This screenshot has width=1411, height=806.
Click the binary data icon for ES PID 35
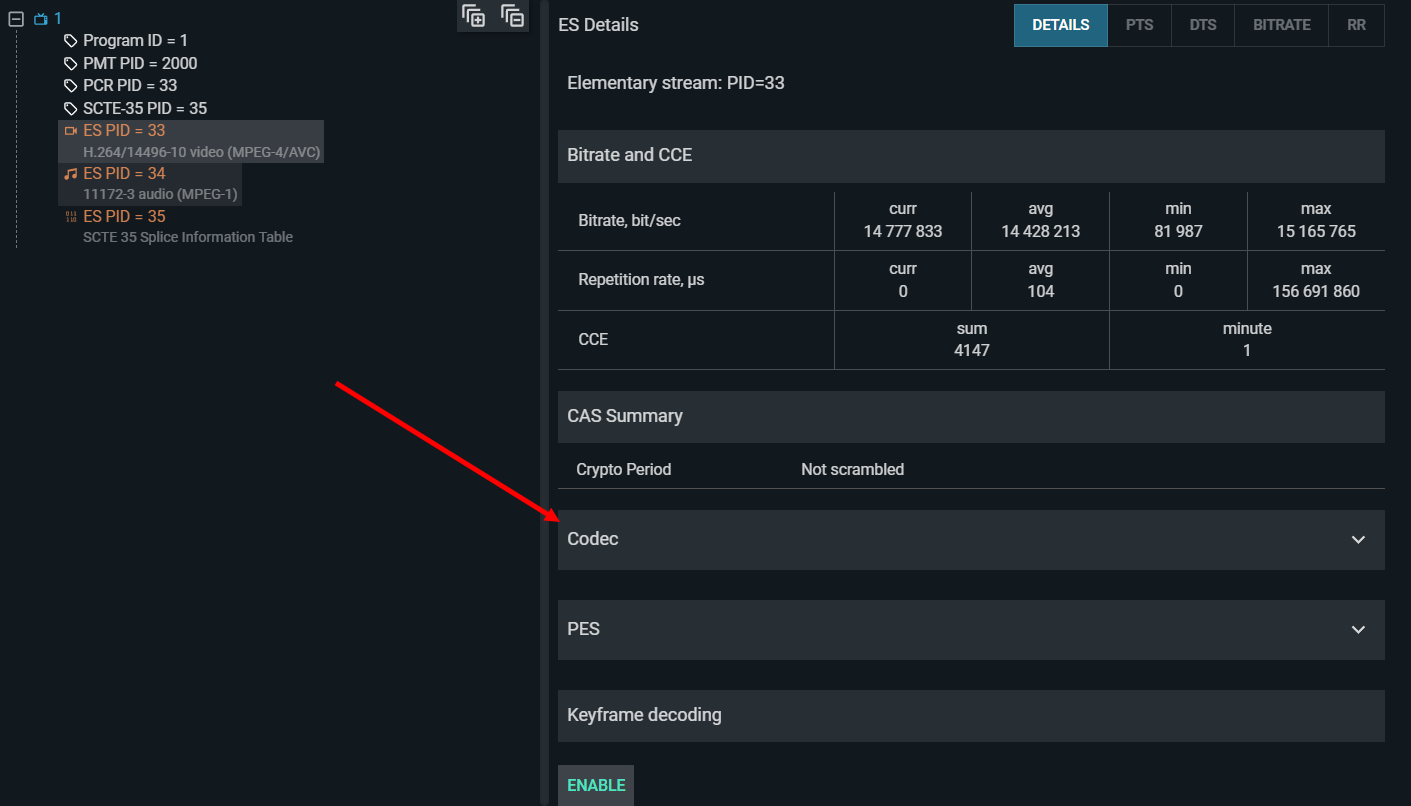click(70, 217)
